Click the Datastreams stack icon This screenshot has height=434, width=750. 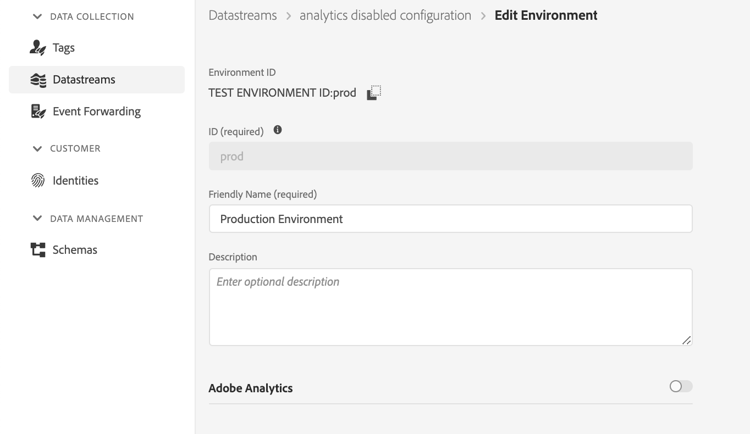tap(38, 80)
